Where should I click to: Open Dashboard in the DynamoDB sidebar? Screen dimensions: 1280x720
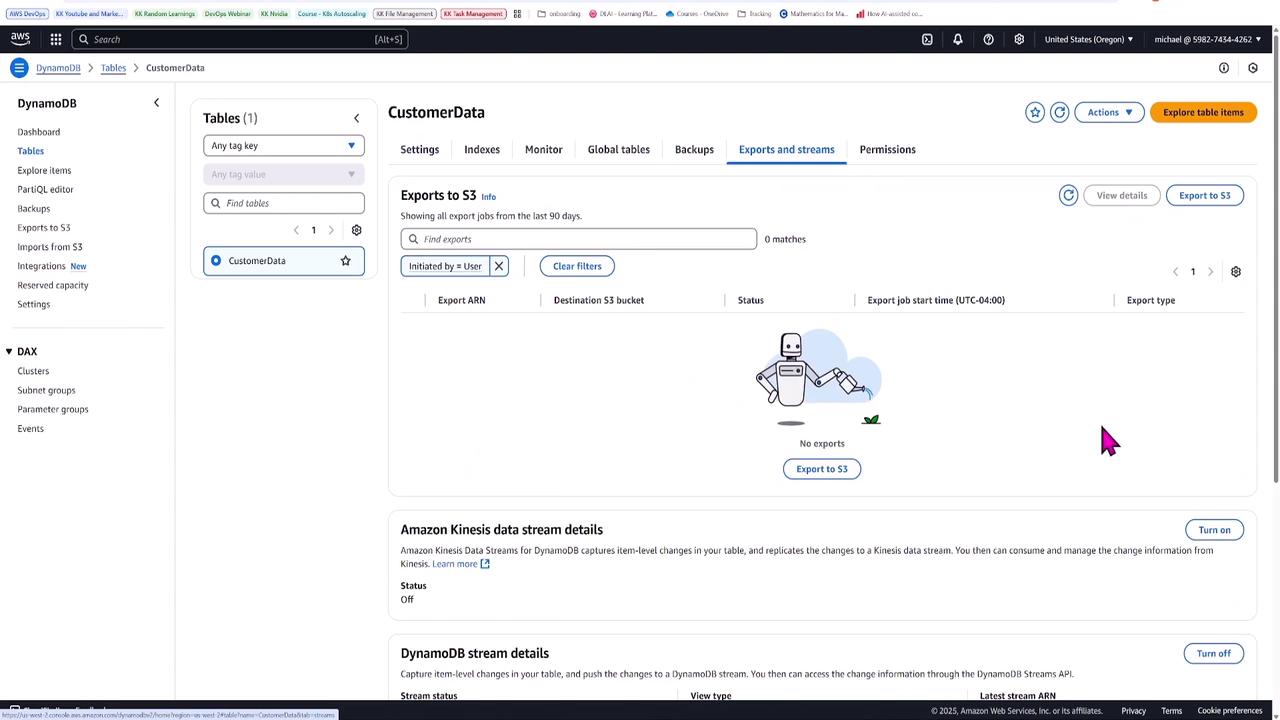(x=38, y=132)
